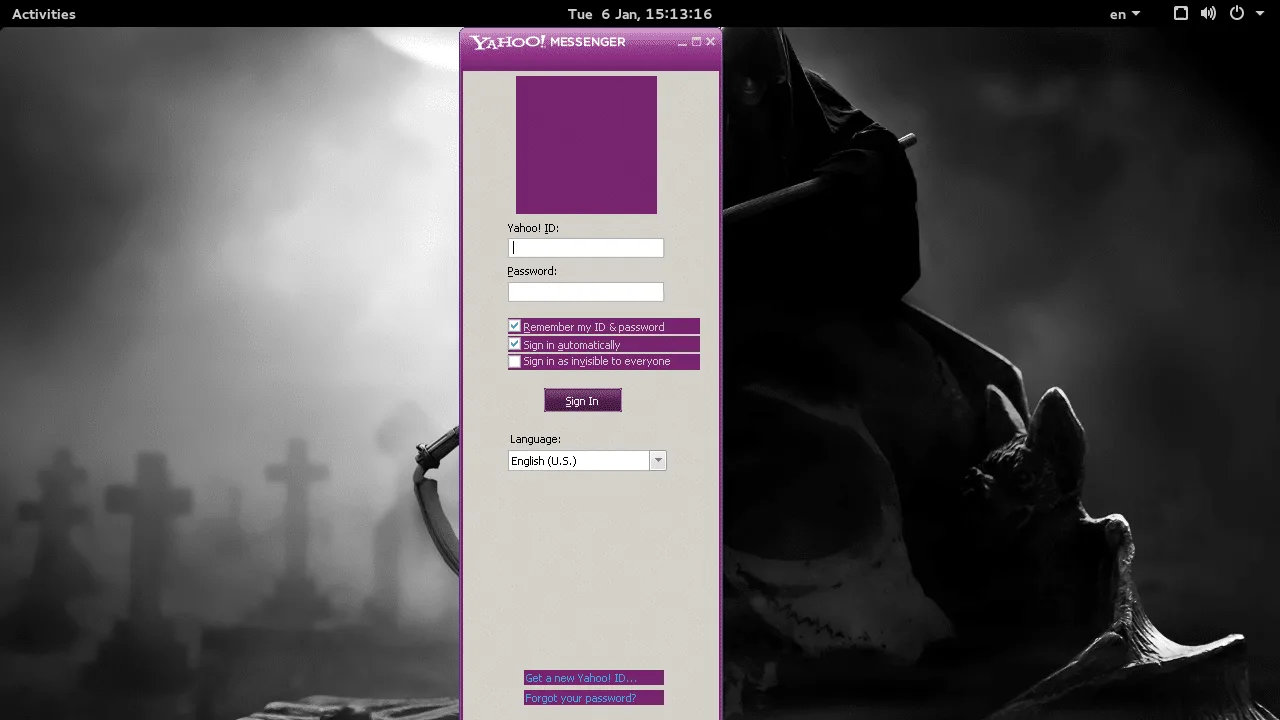Click the purple avatar display image
This screenshot has width=1280, height=720.
coord(586,145)
